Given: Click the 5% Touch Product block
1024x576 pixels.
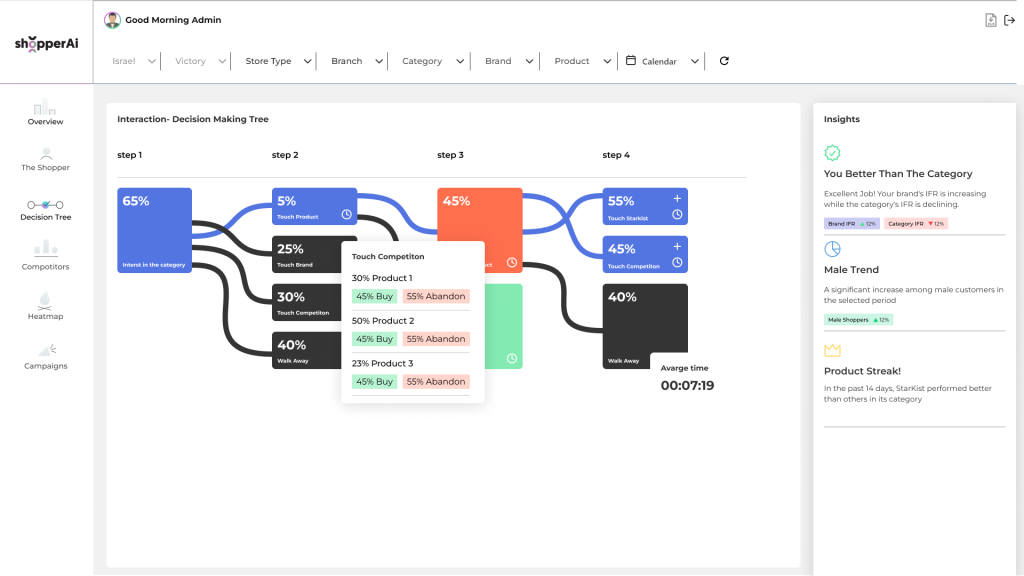Looking at the screenshot, I should (x=314, y=206).
